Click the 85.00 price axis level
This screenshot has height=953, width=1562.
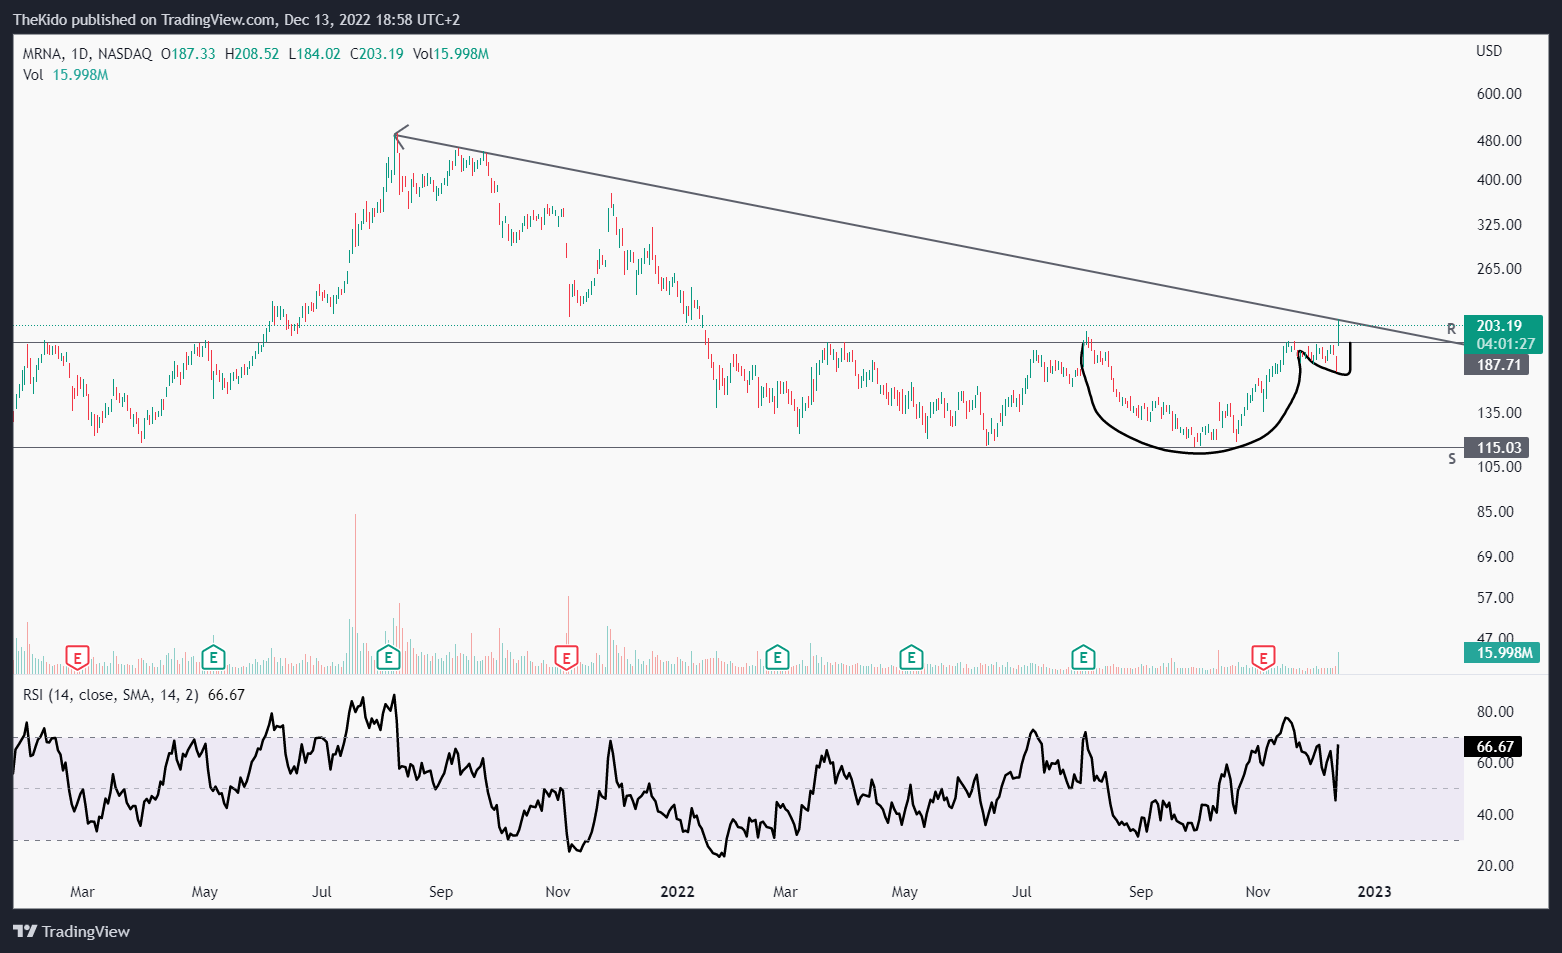(x=1495, y=512)
